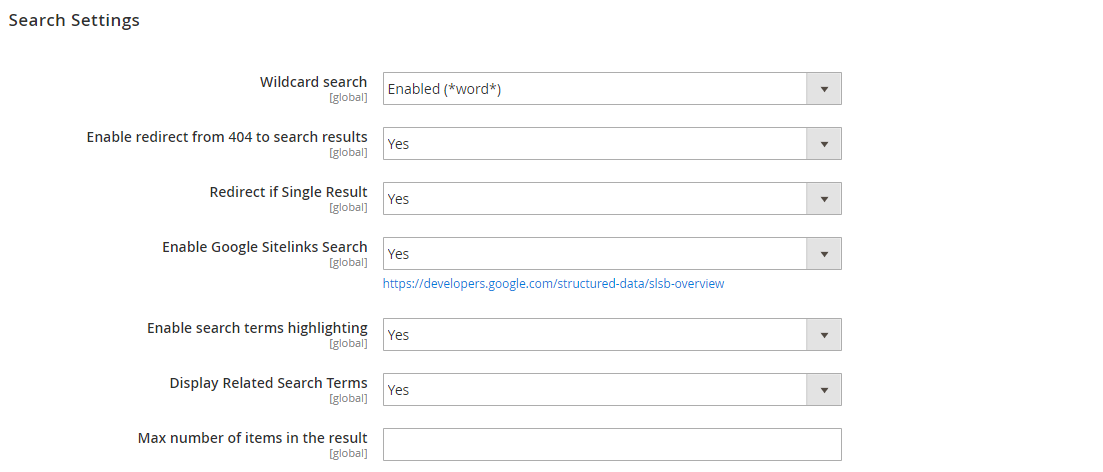Click the 'Enable Google Sitelinks Search' label
This screenshot has height=472, width=1103.
pyautogui.click(x=264, y=247)
